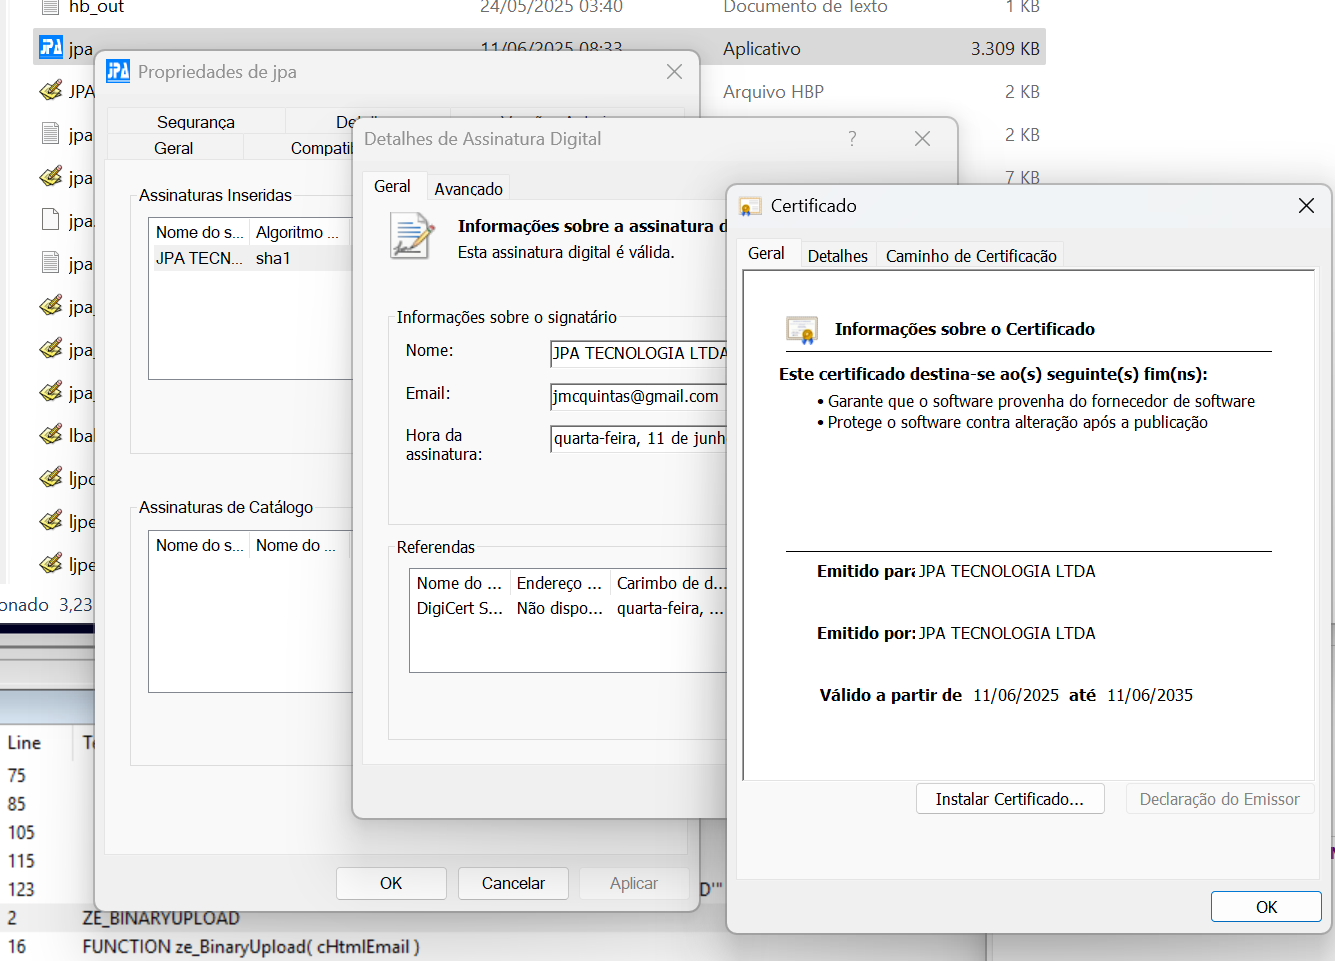The image size is (1335, 961).
Task: Click the certificate badge icon beside Informações sobre o Certificado
Action: 802,330
